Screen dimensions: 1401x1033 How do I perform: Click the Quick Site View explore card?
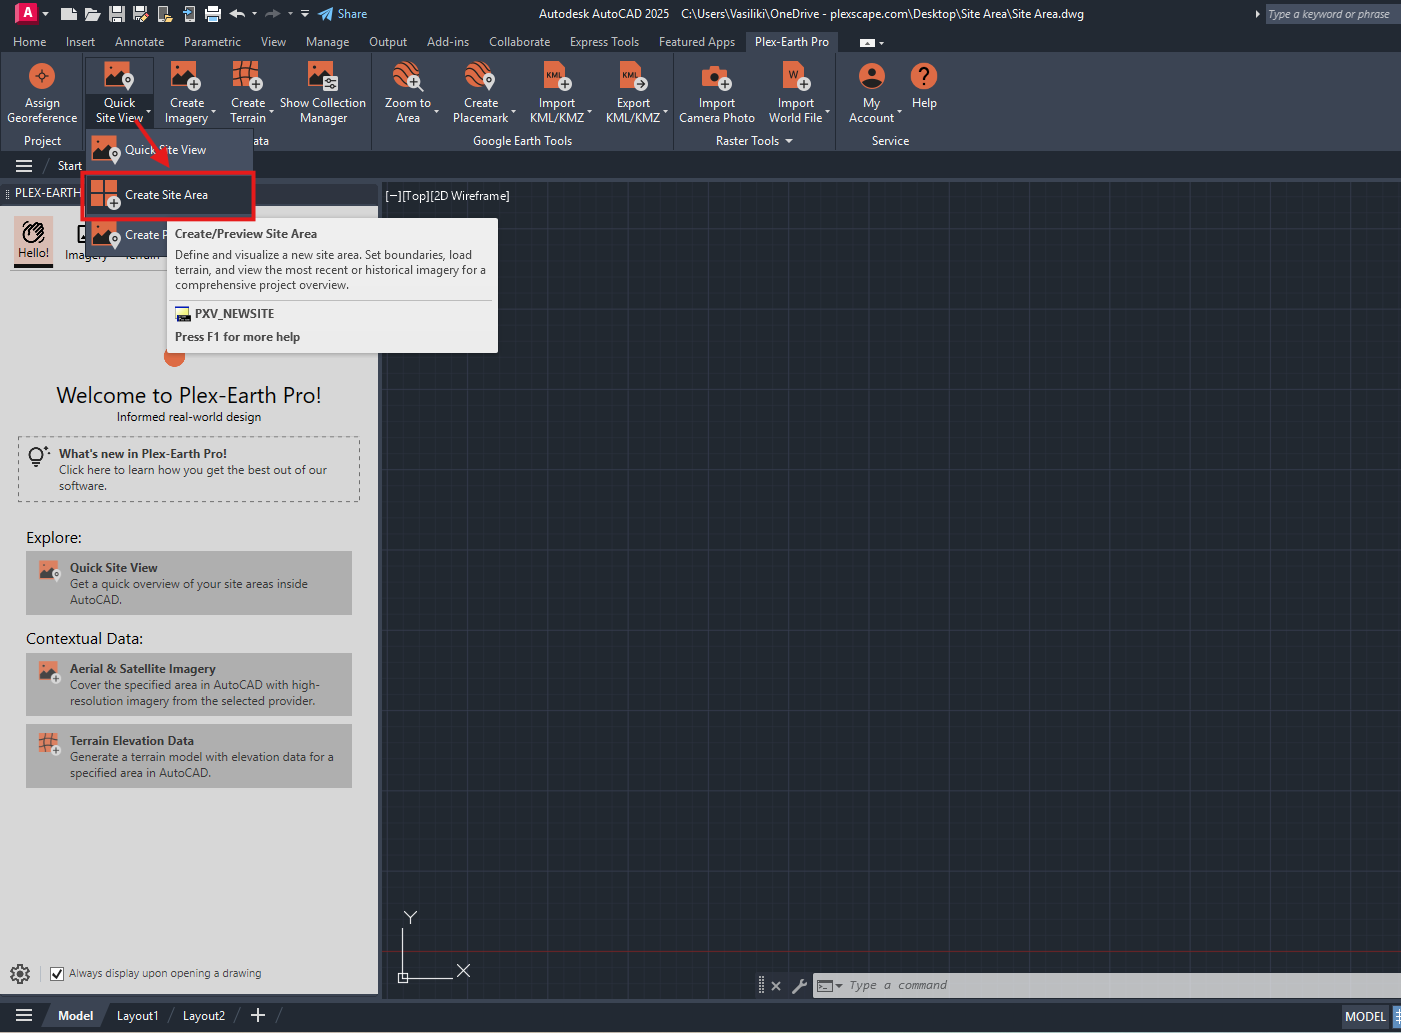(x=189, y=583)
